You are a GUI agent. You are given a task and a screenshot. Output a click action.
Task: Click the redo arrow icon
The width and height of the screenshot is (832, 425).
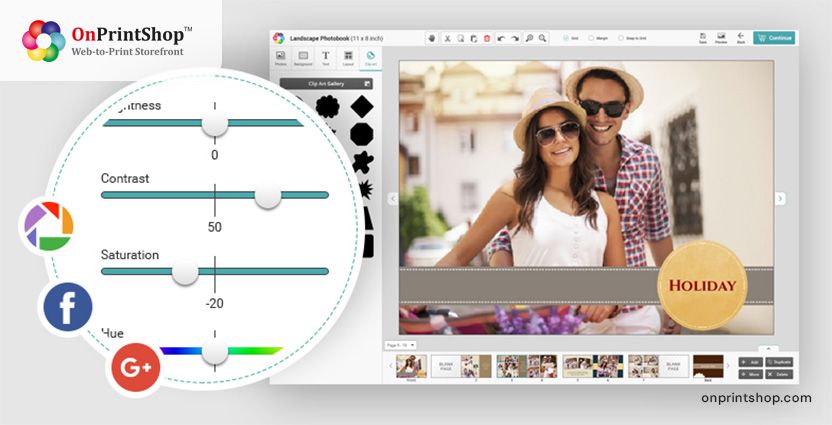[x=514, y=38]
